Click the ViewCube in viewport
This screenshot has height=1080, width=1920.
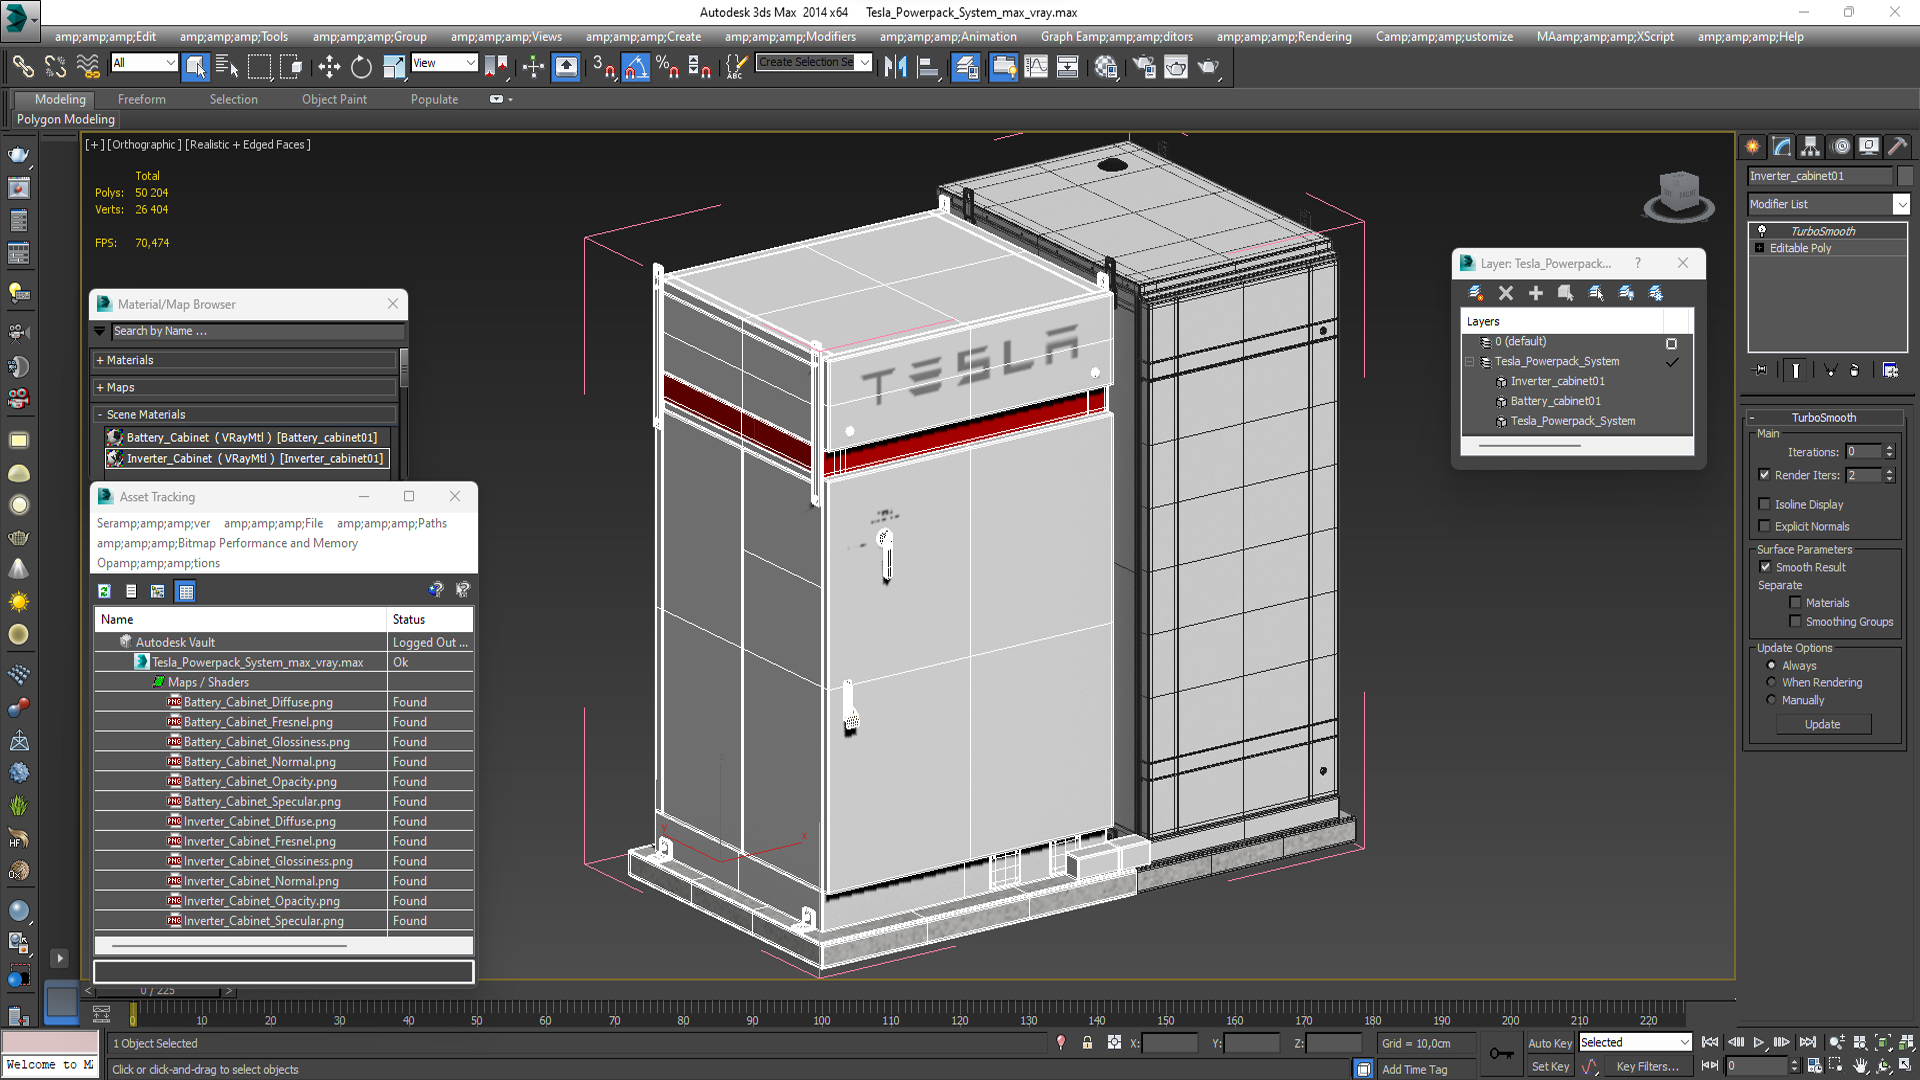[1679, 193]
